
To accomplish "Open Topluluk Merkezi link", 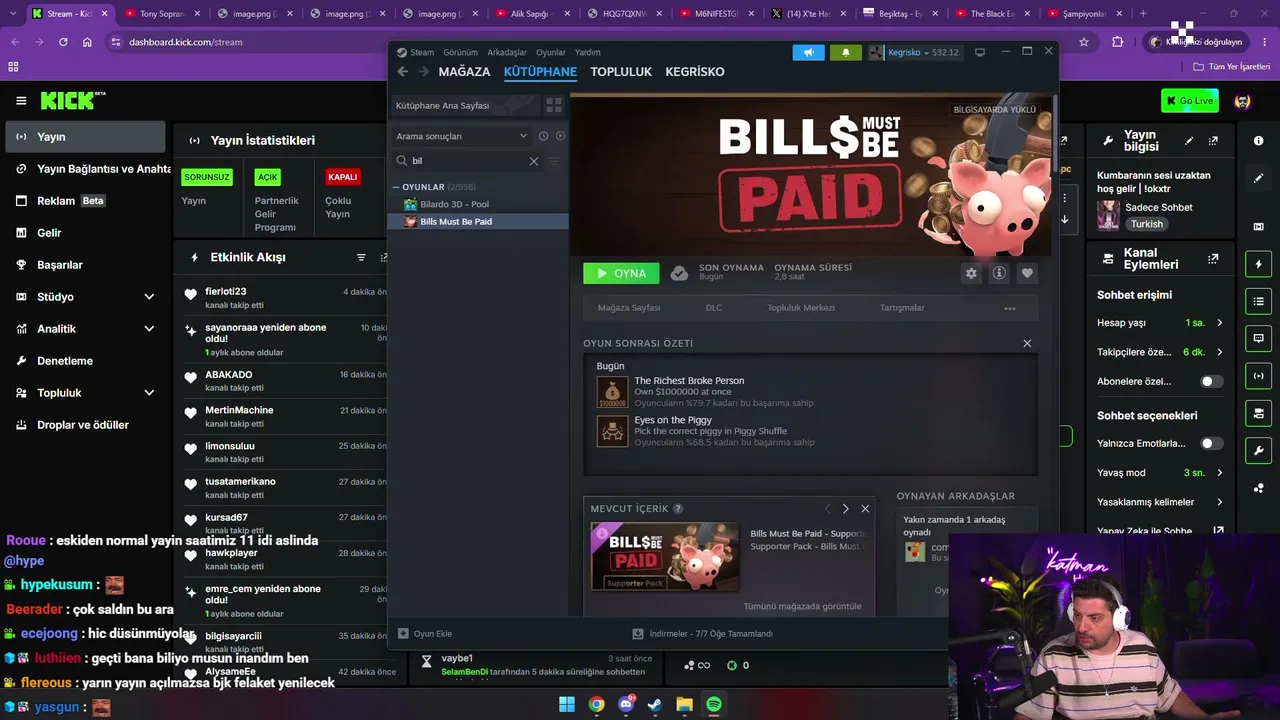I will [x=801, y=308].
